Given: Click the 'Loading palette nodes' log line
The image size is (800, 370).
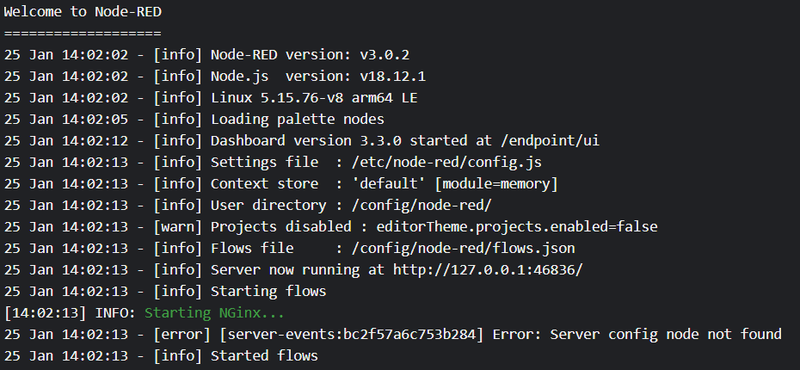Looking at the screenshot, I should (x=194, y=119).
